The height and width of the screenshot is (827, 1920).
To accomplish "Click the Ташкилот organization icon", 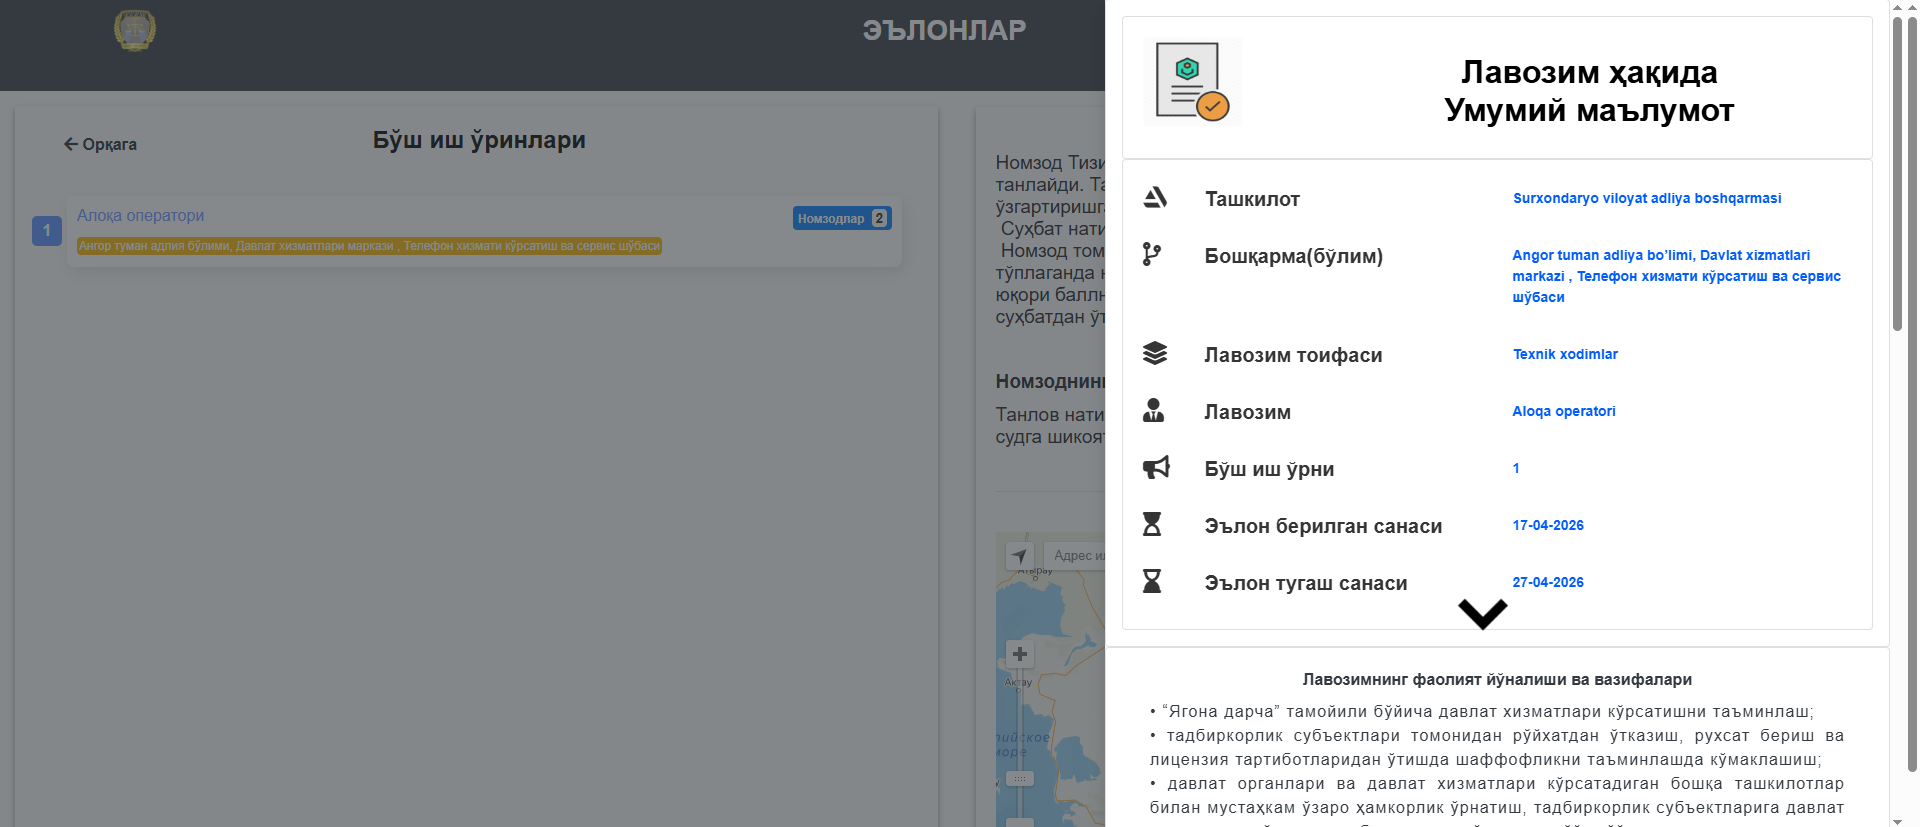I will (x=1155, y=198).
